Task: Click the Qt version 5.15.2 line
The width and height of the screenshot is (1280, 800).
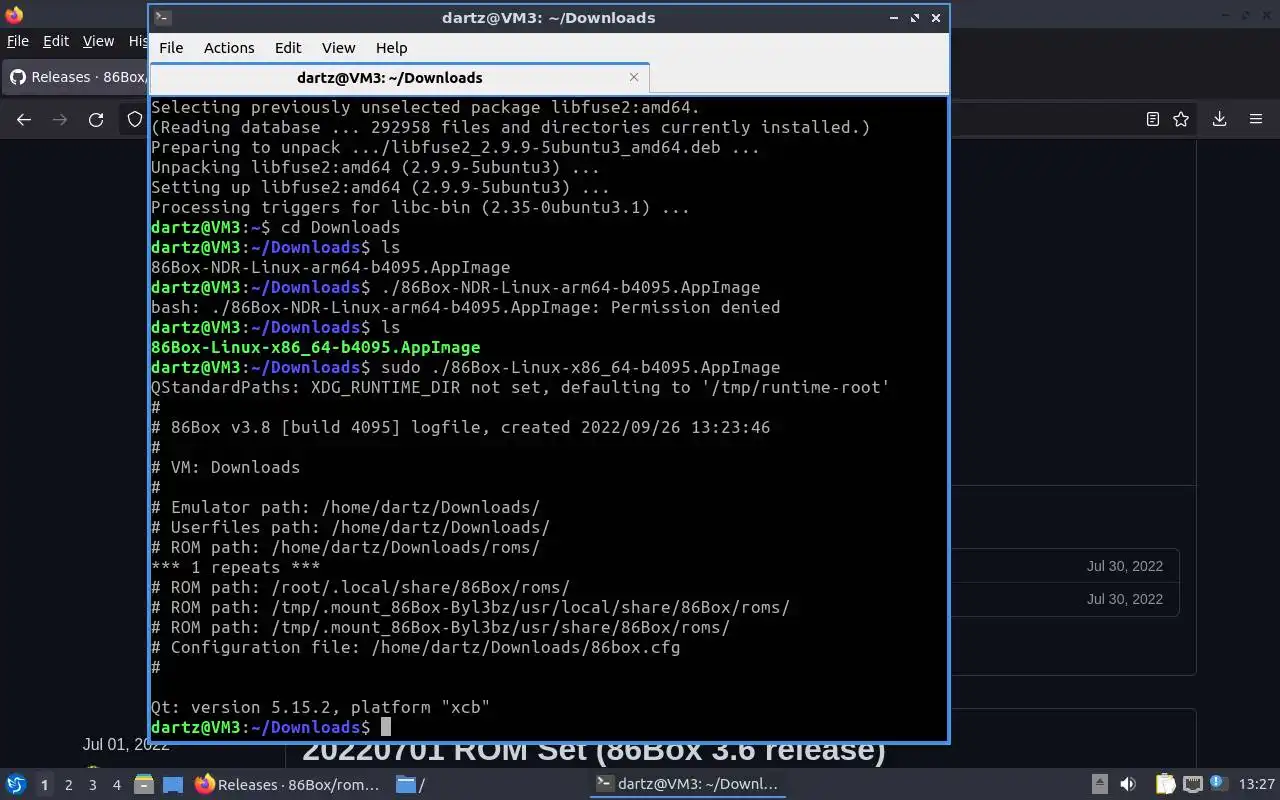Action: (320, 707)
